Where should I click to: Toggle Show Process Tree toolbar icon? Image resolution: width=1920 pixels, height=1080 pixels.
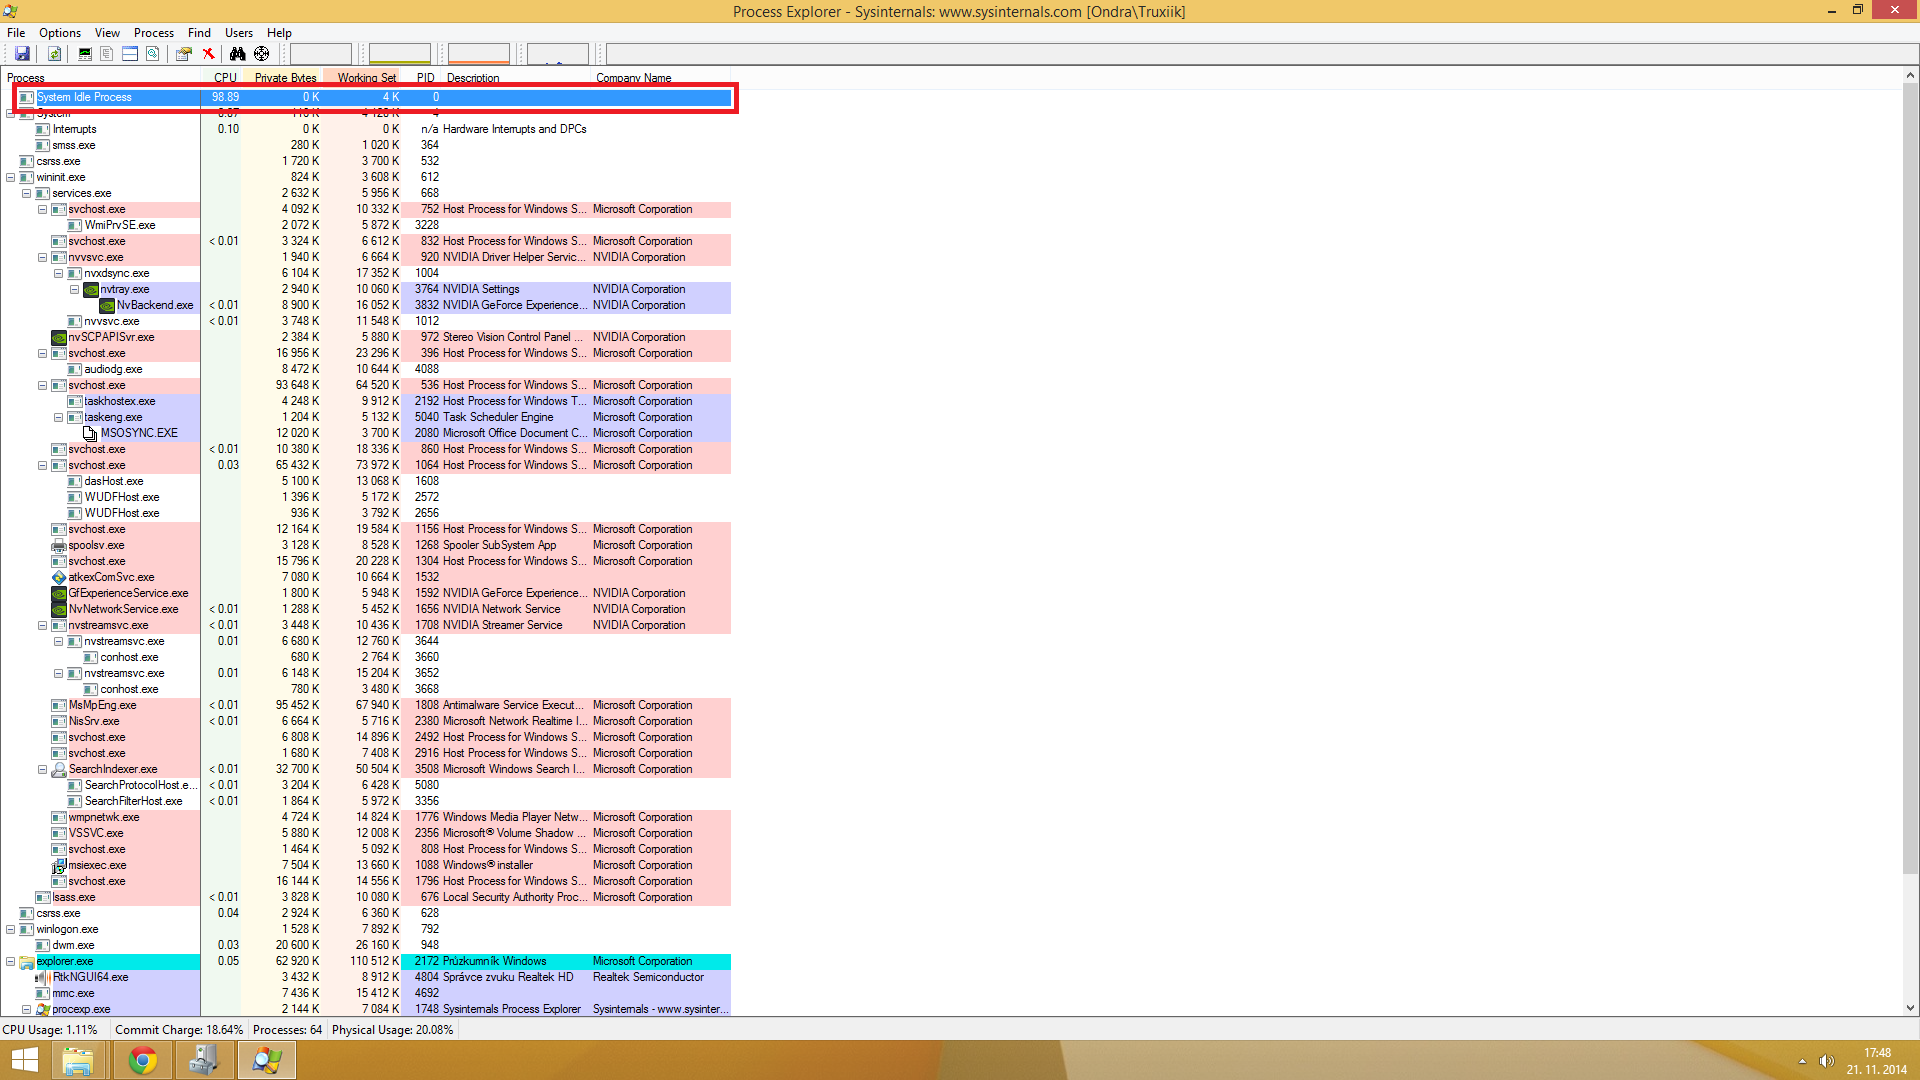click(107, 54)
